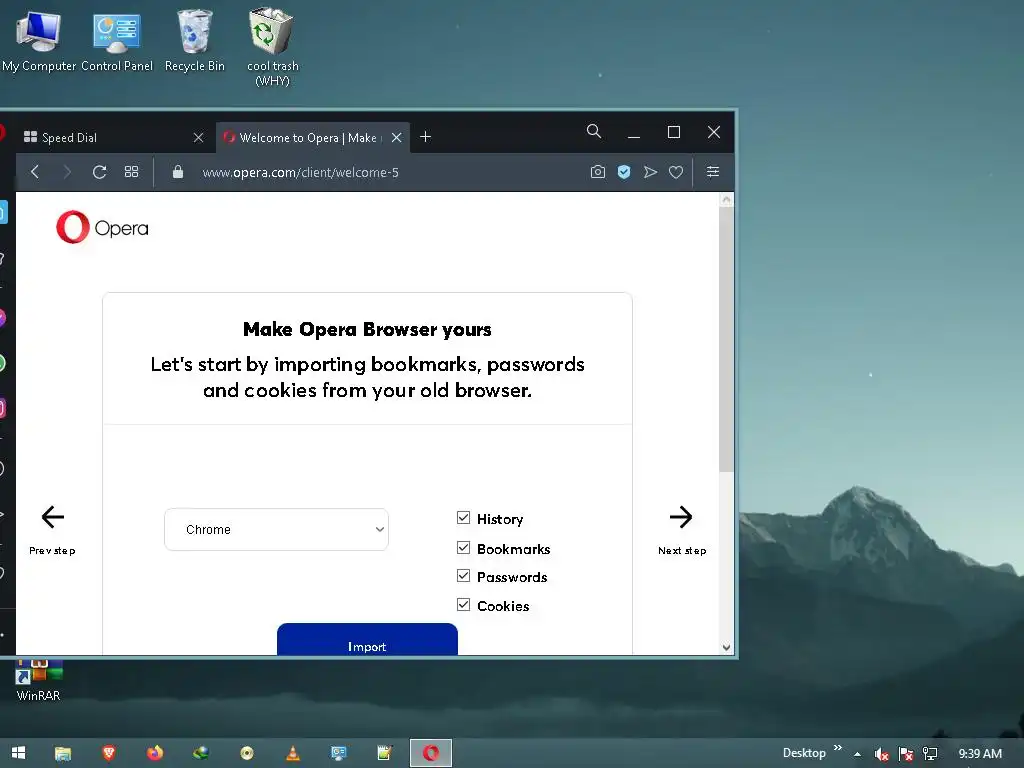Take a snapshot with the camera icon

(598, 172)
